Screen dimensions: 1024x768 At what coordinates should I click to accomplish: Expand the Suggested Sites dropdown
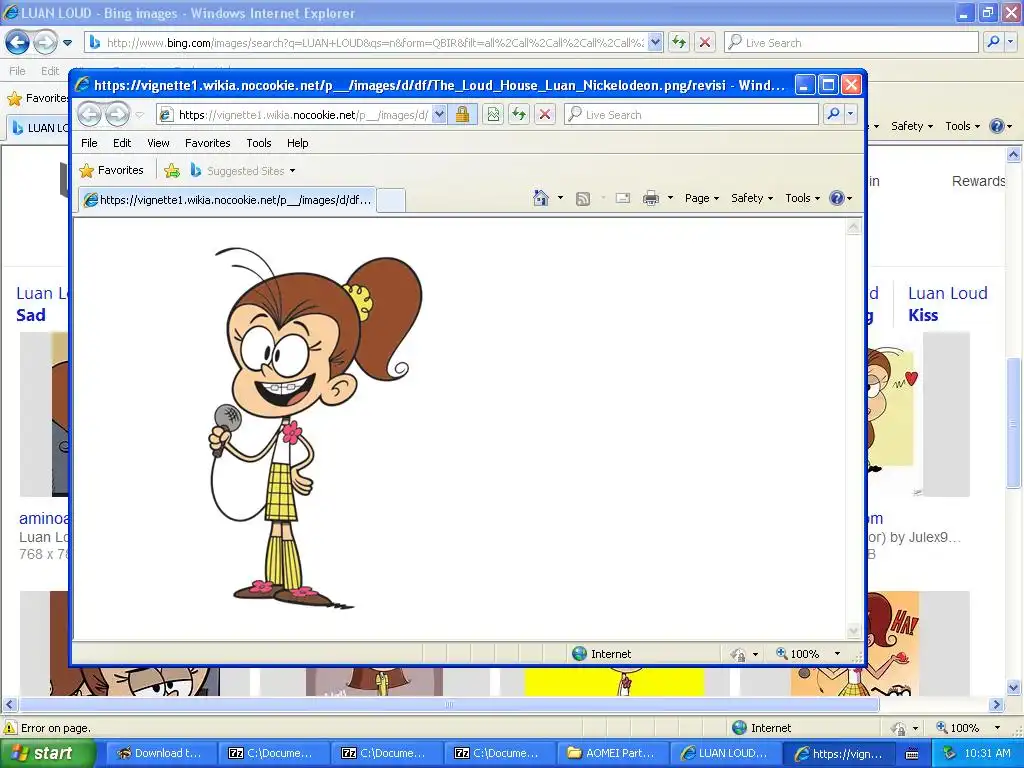[x=293, y=171]
